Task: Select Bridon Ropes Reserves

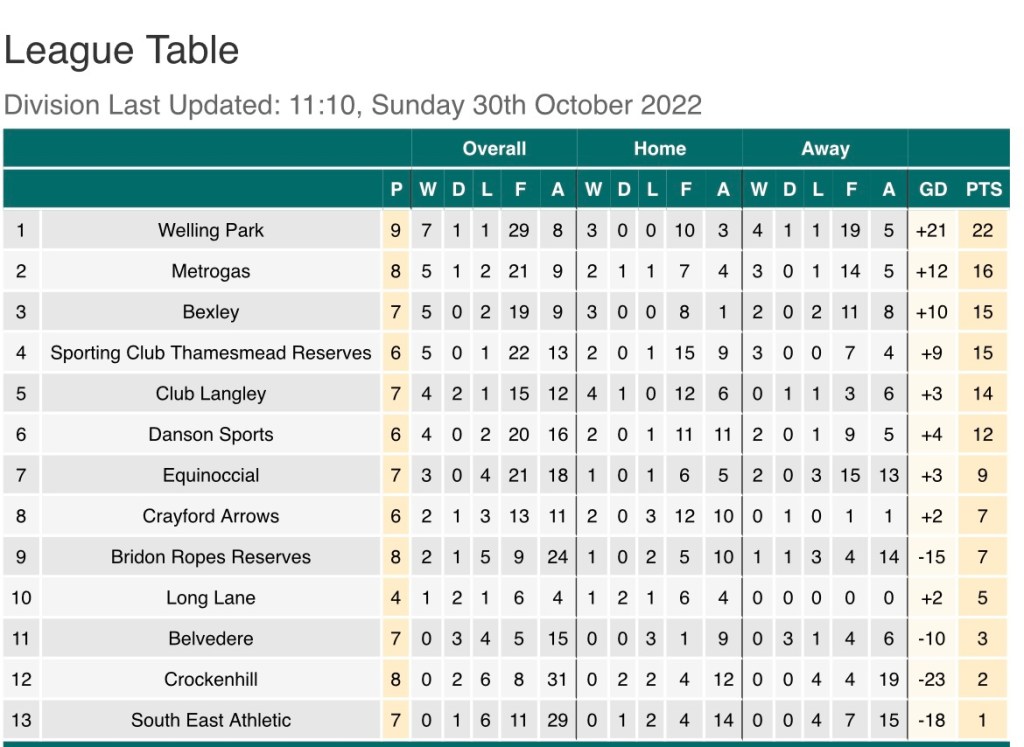Action: tap(211, 557)
